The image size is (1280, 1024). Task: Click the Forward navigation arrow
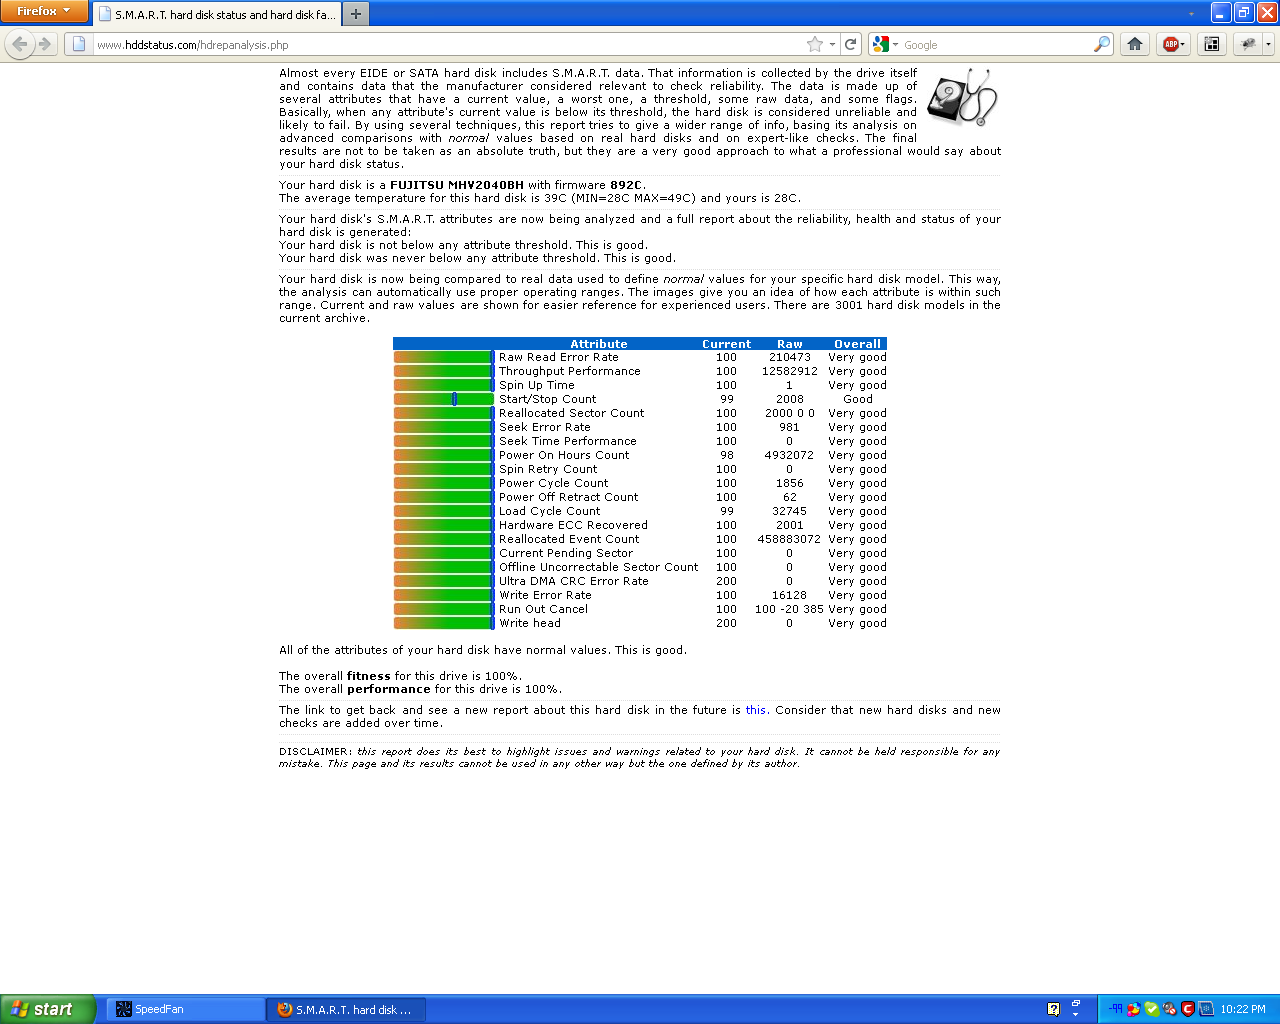tap(44, 44)
